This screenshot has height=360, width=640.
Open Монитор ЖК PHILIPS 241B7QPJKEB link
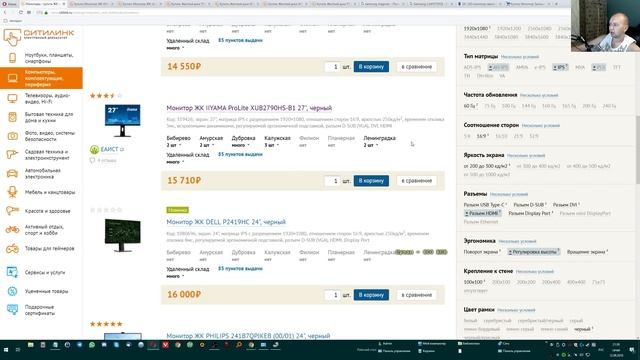tap(248, 336)
